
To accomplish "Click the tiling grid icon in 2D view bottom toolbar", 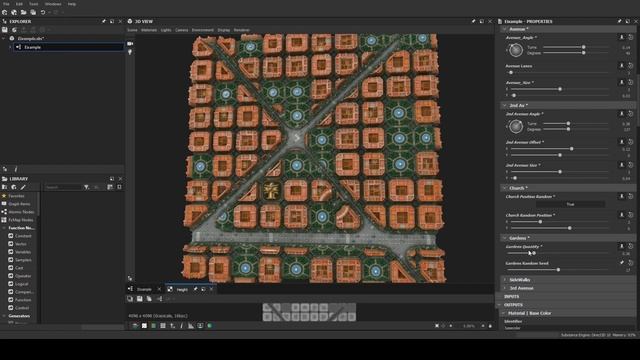I will (x=163, y=326).
